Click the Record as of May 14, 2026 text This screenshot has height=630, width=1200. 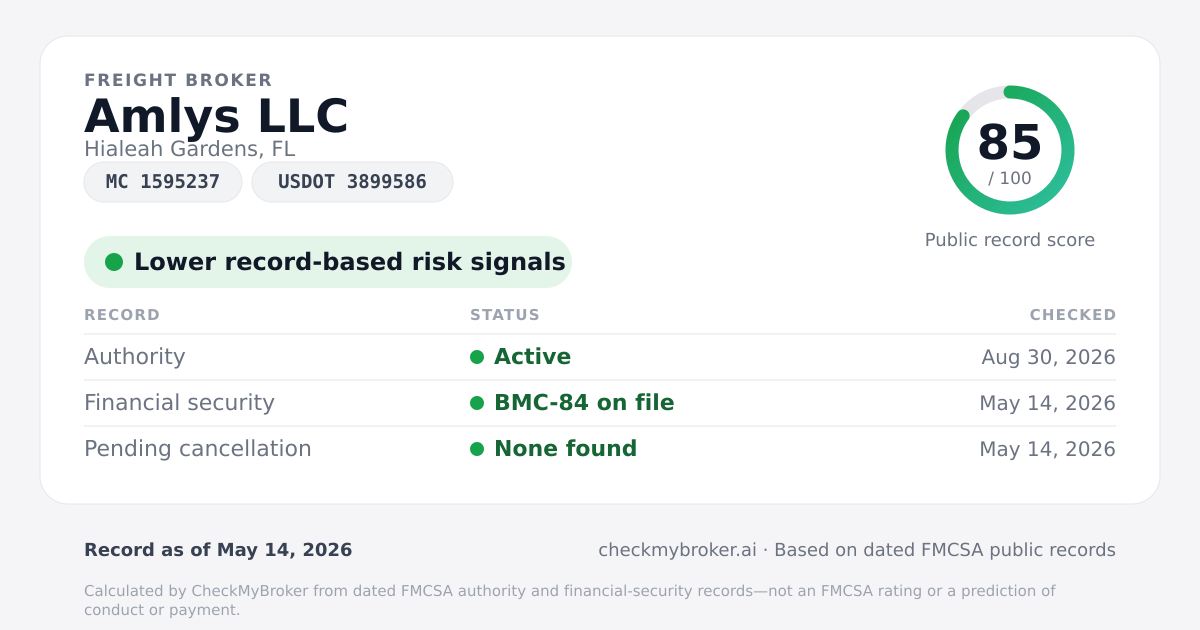[218, 550]
